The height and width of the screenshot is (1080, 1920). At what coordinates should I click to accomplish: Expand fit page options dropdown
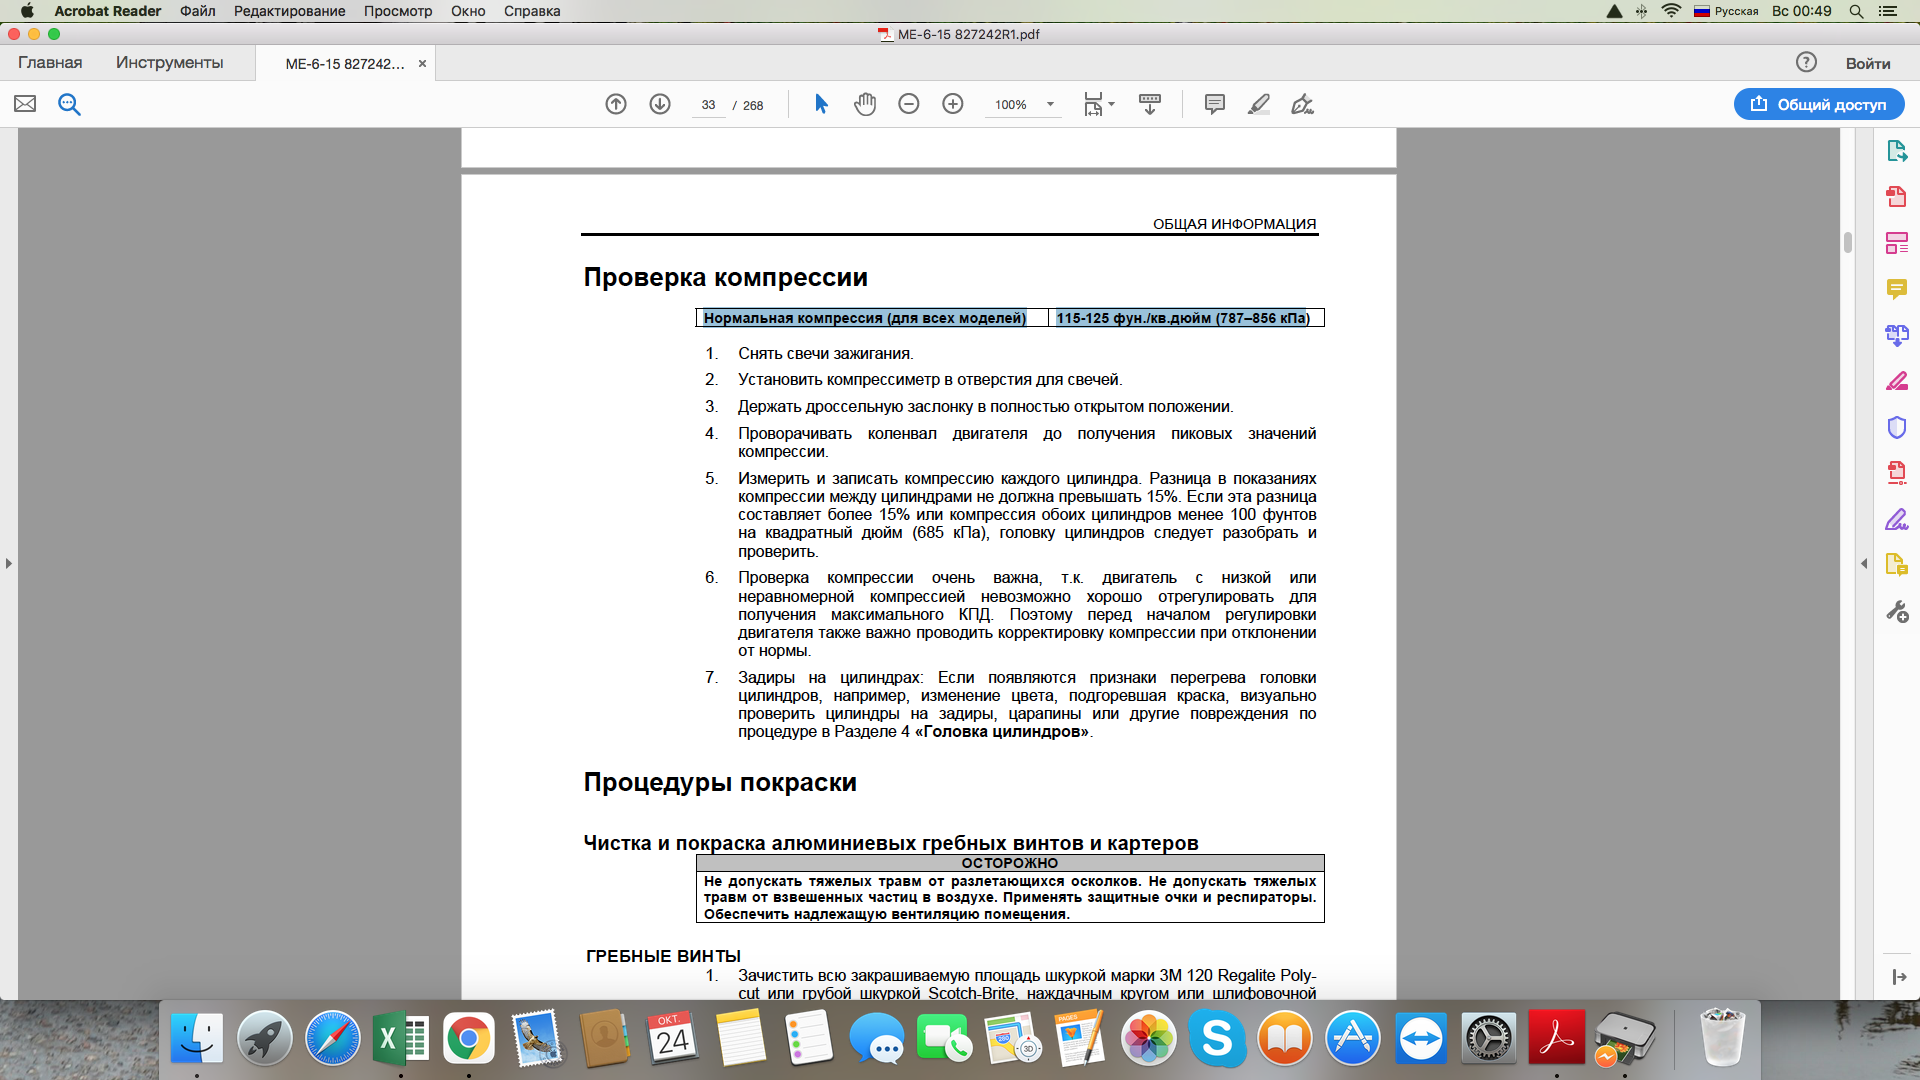[x=1111, y=104]
